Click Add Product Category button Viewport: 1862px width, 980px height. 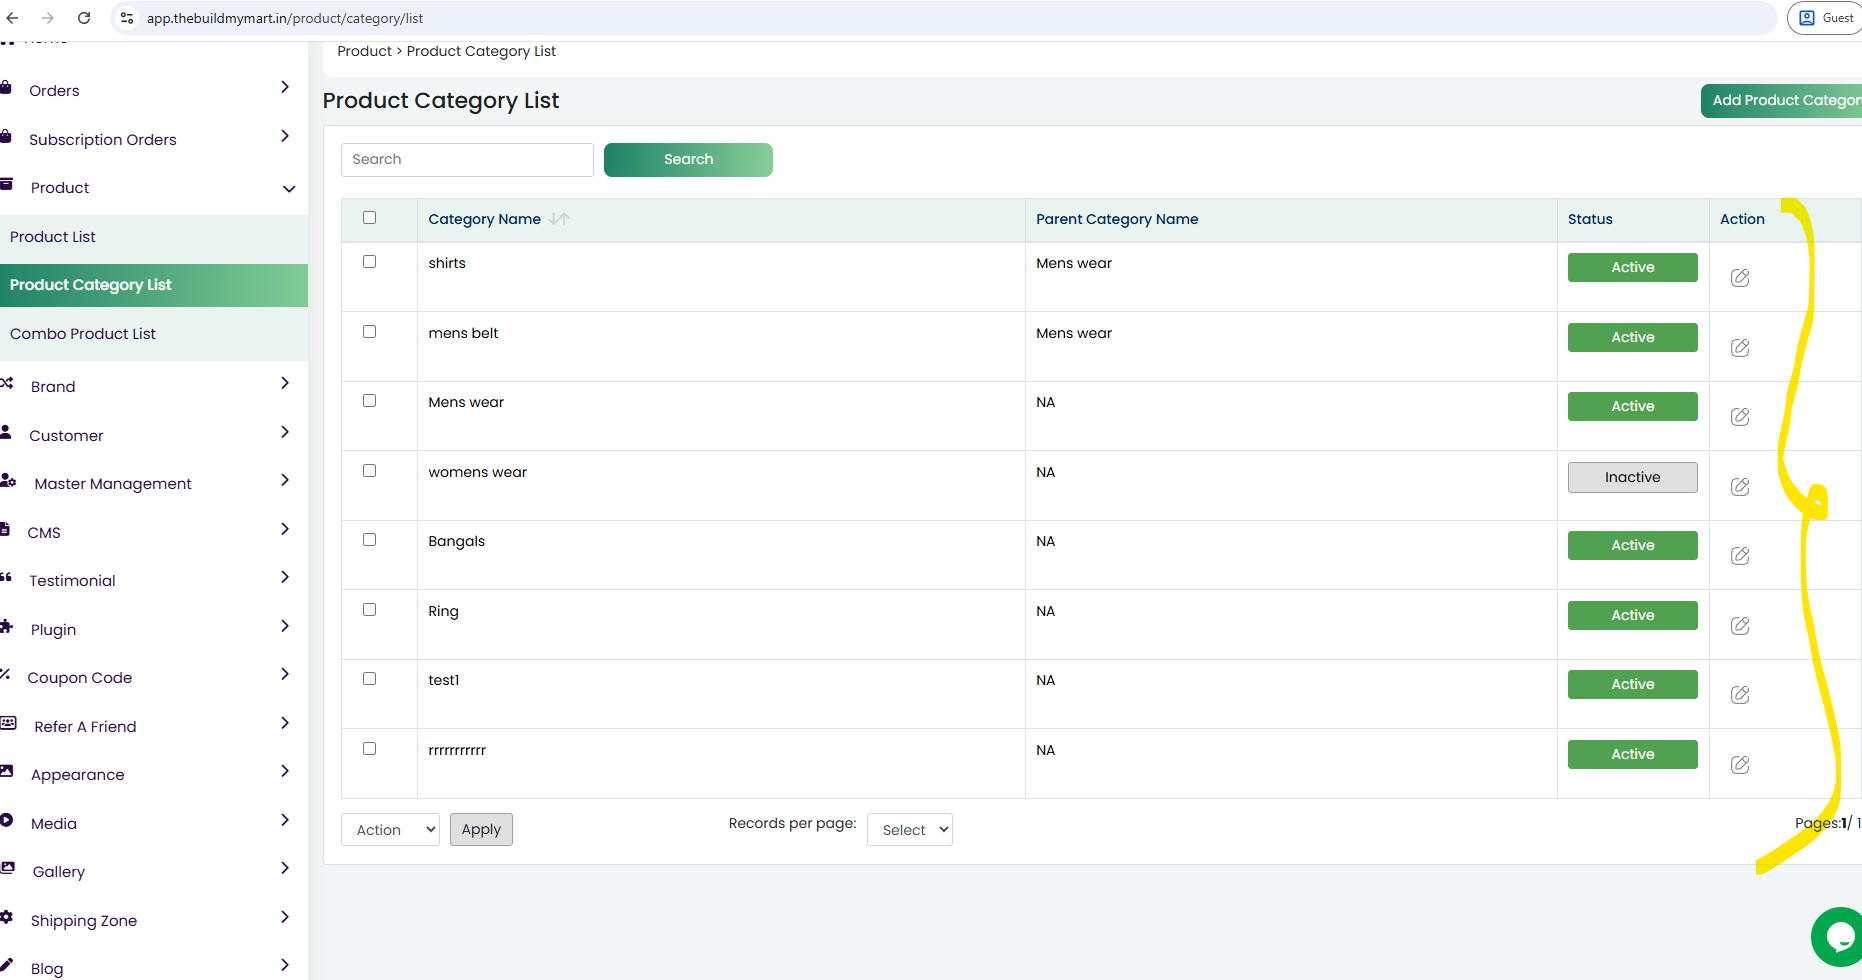coord(1781,100)
